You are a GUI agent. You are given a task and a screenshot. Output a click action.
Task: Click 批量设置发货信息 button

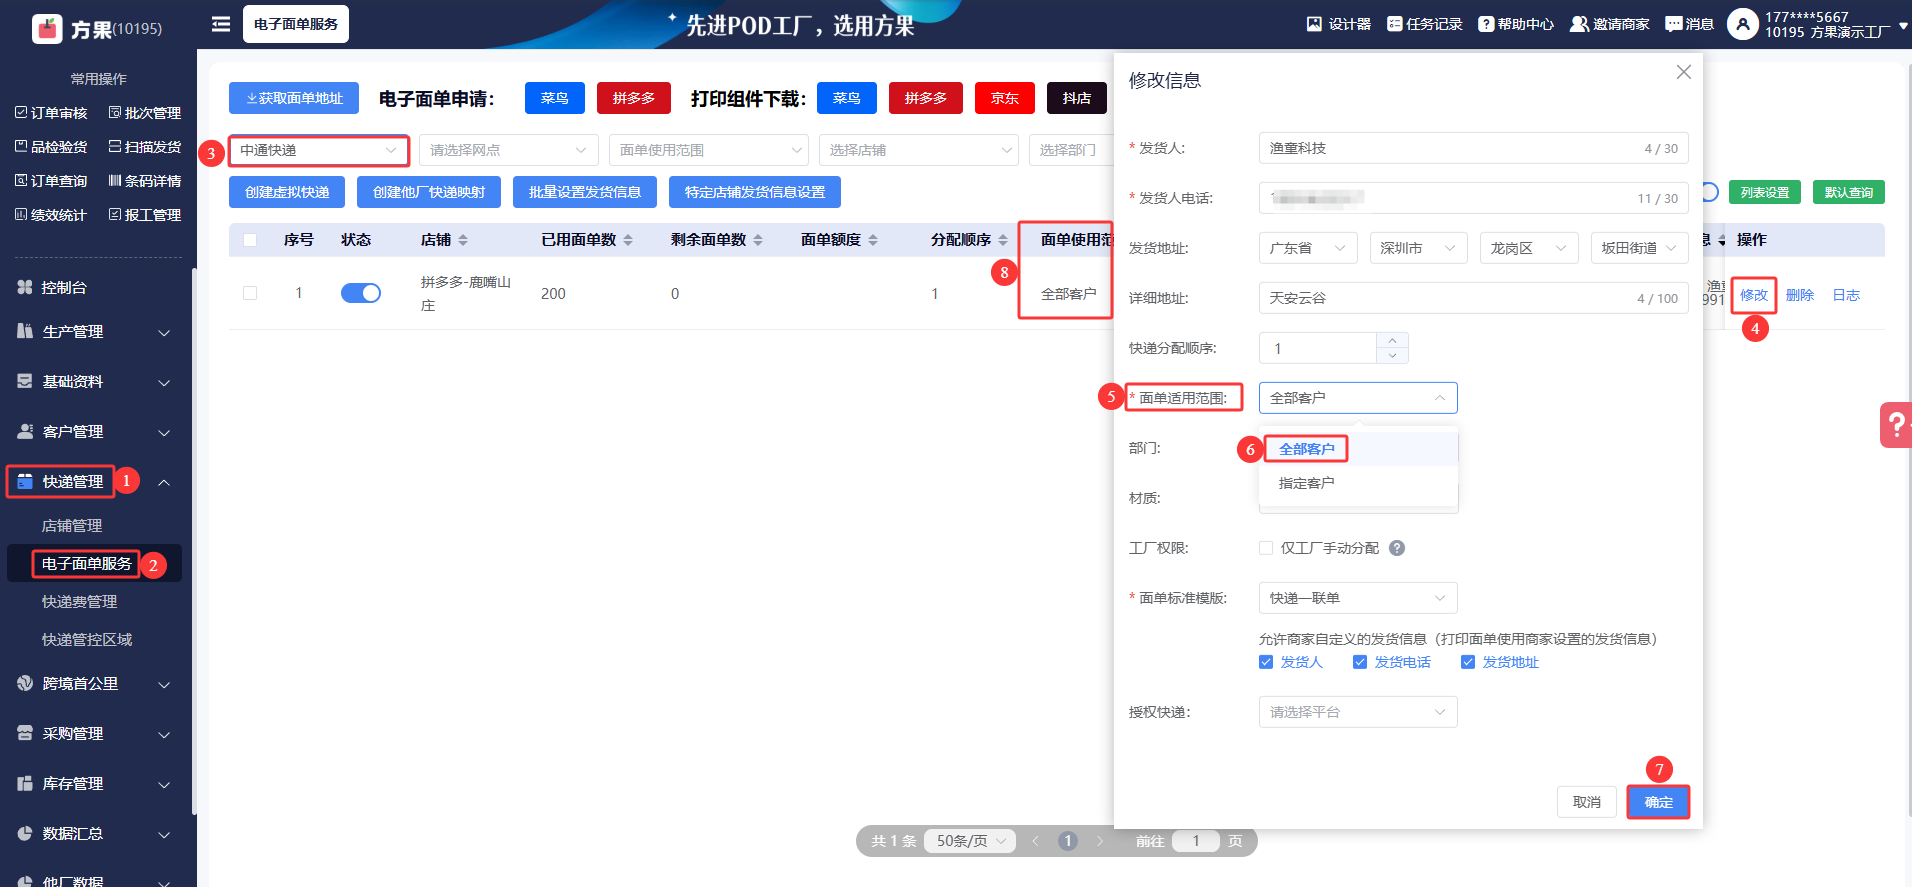(x=585, y=192)
